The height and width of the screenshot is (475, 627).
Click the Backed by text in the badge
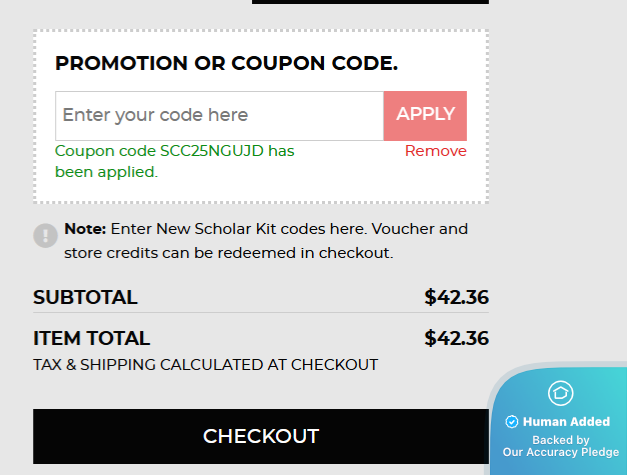point(560,439)
